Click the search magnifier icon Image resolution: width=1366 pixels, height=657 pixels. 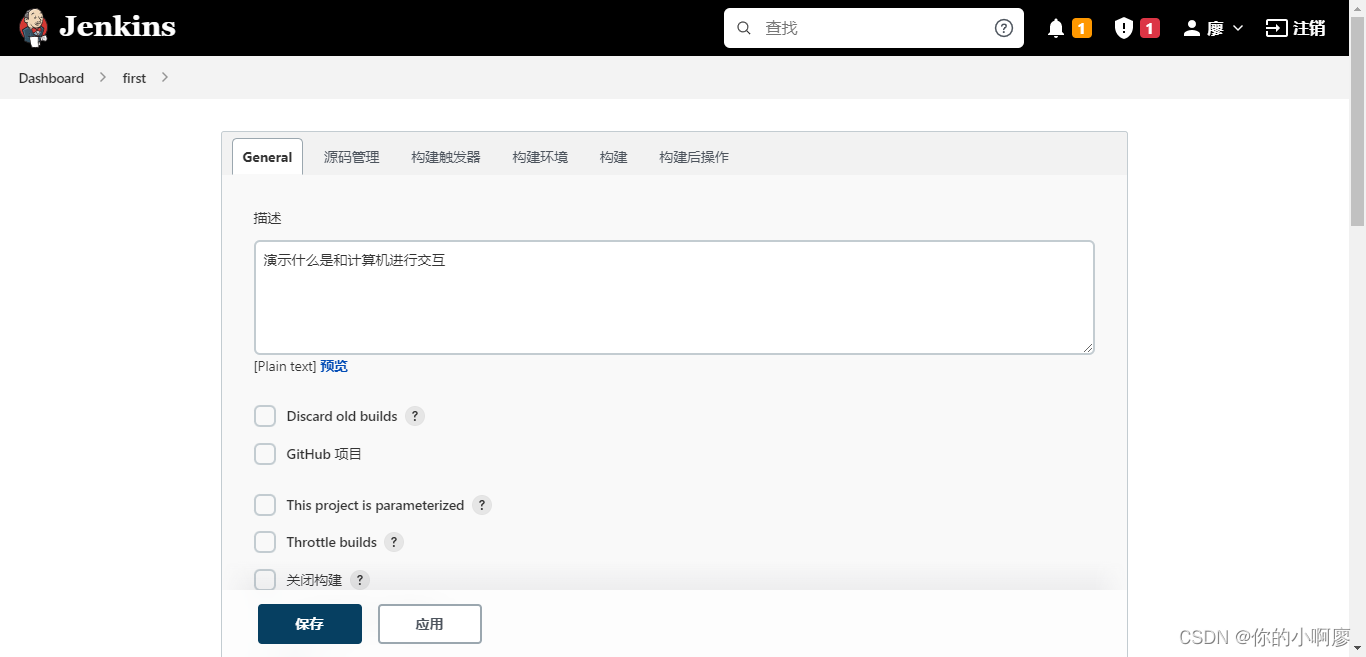tap(744, 28)
